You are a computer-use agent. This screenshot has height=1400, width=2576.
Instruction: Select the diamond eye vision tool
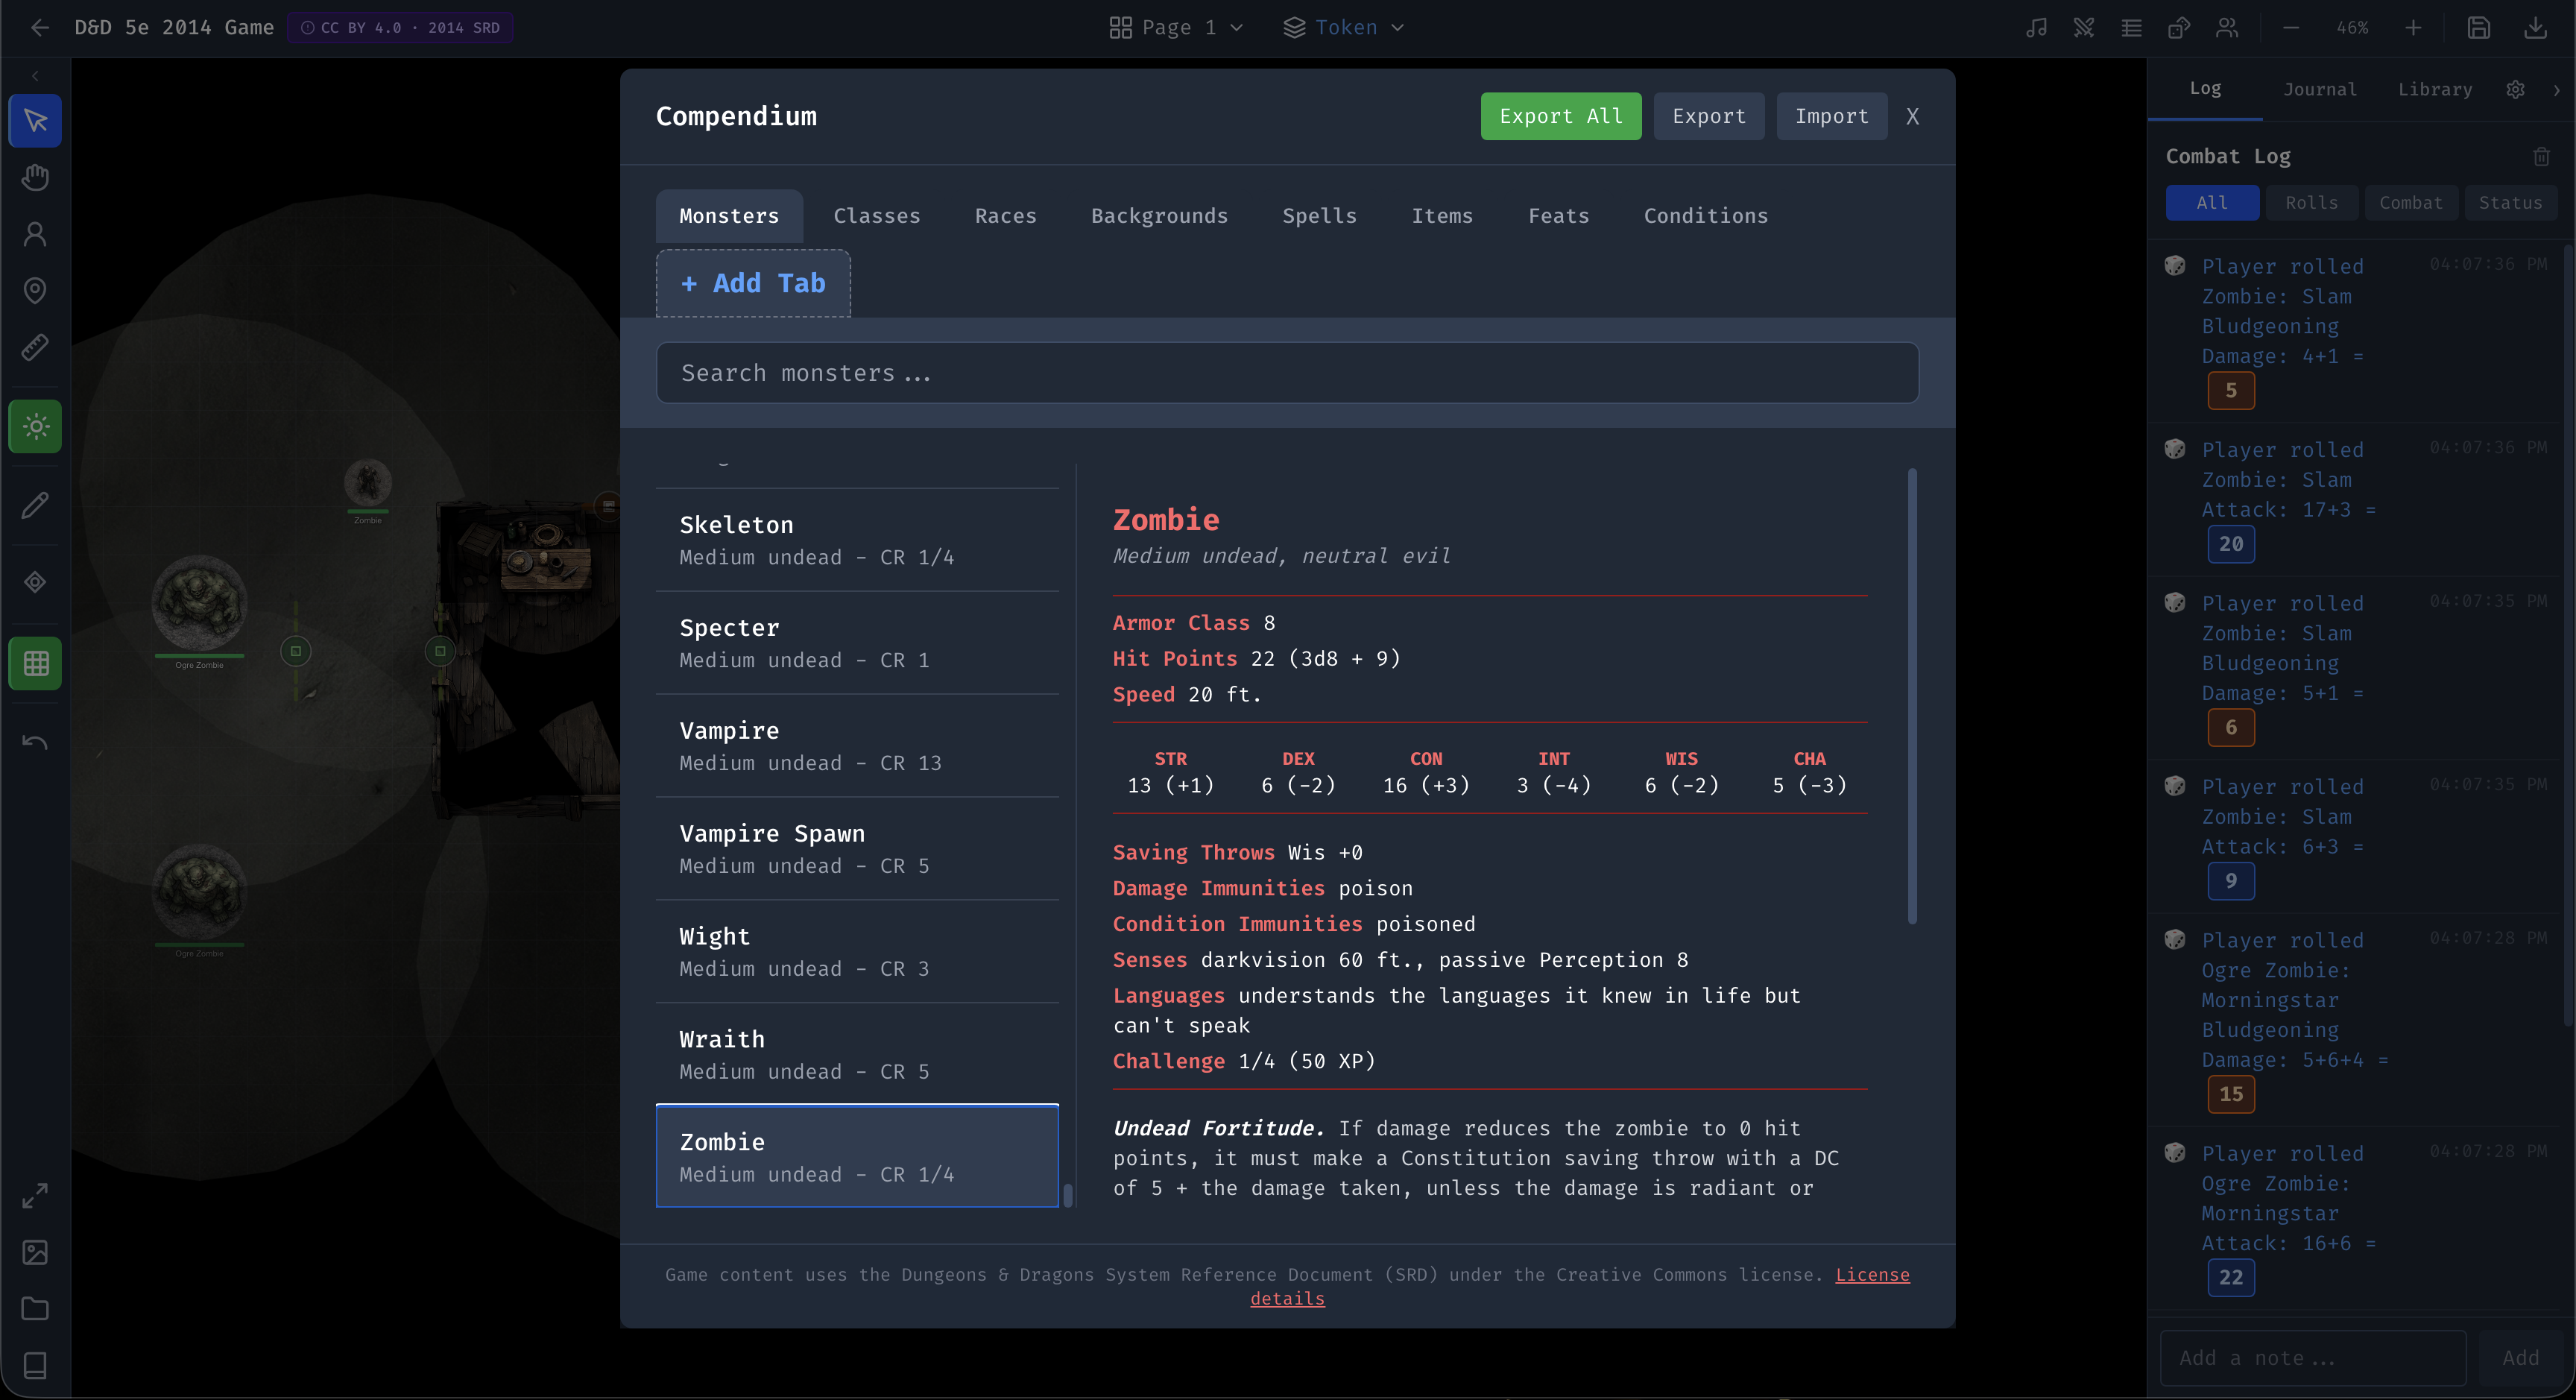point(36,583)
